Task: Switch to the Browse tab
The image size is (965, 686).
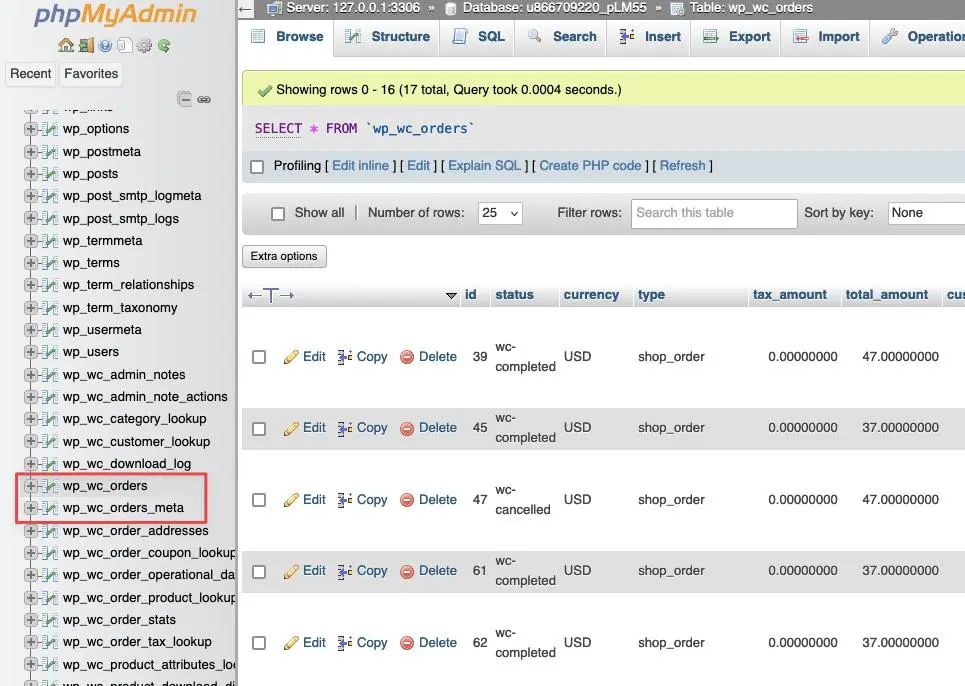Action: click(x=287, y=37)
